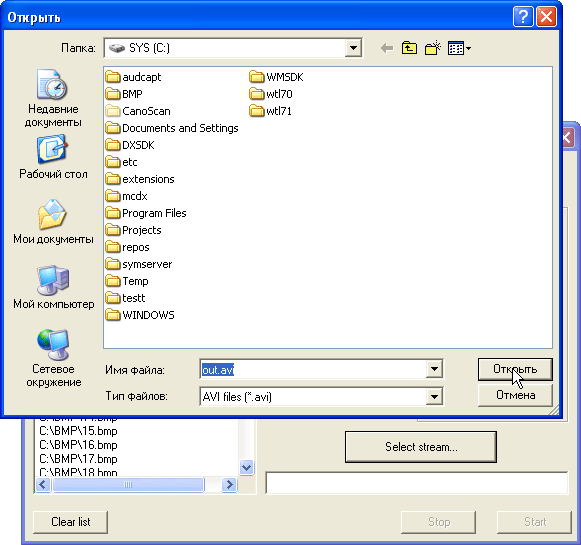
Task: Select the CanoScan folder
Action: [137, 111]
